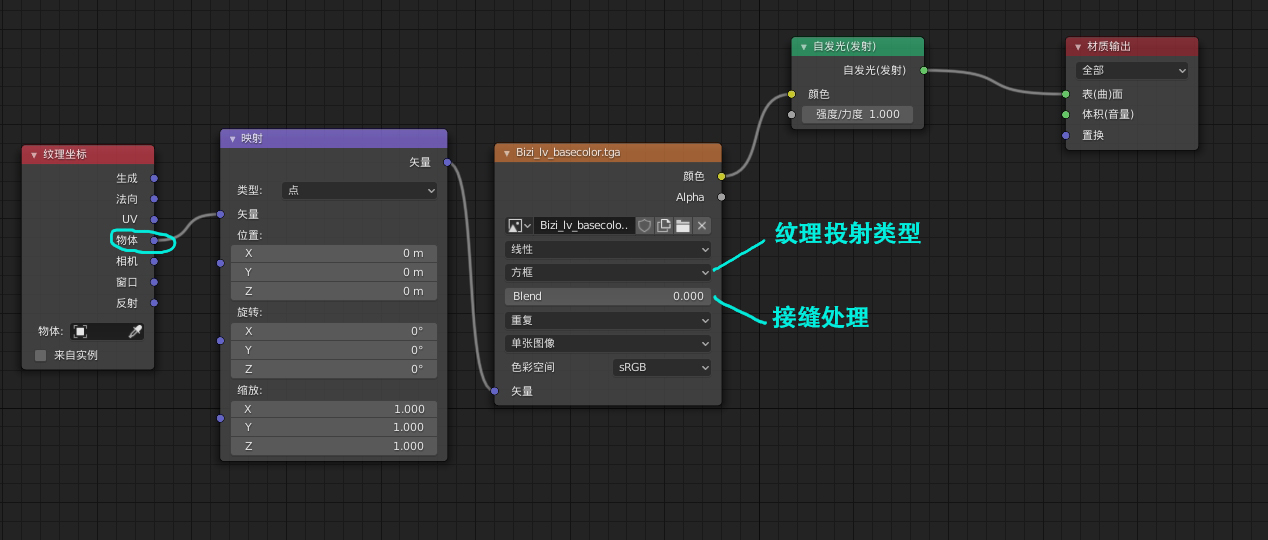Image resolution: width=1268 pixels, height=540 pixels.
Task: Click the 缩放 X 1.000 field
Action: (334, 409)
